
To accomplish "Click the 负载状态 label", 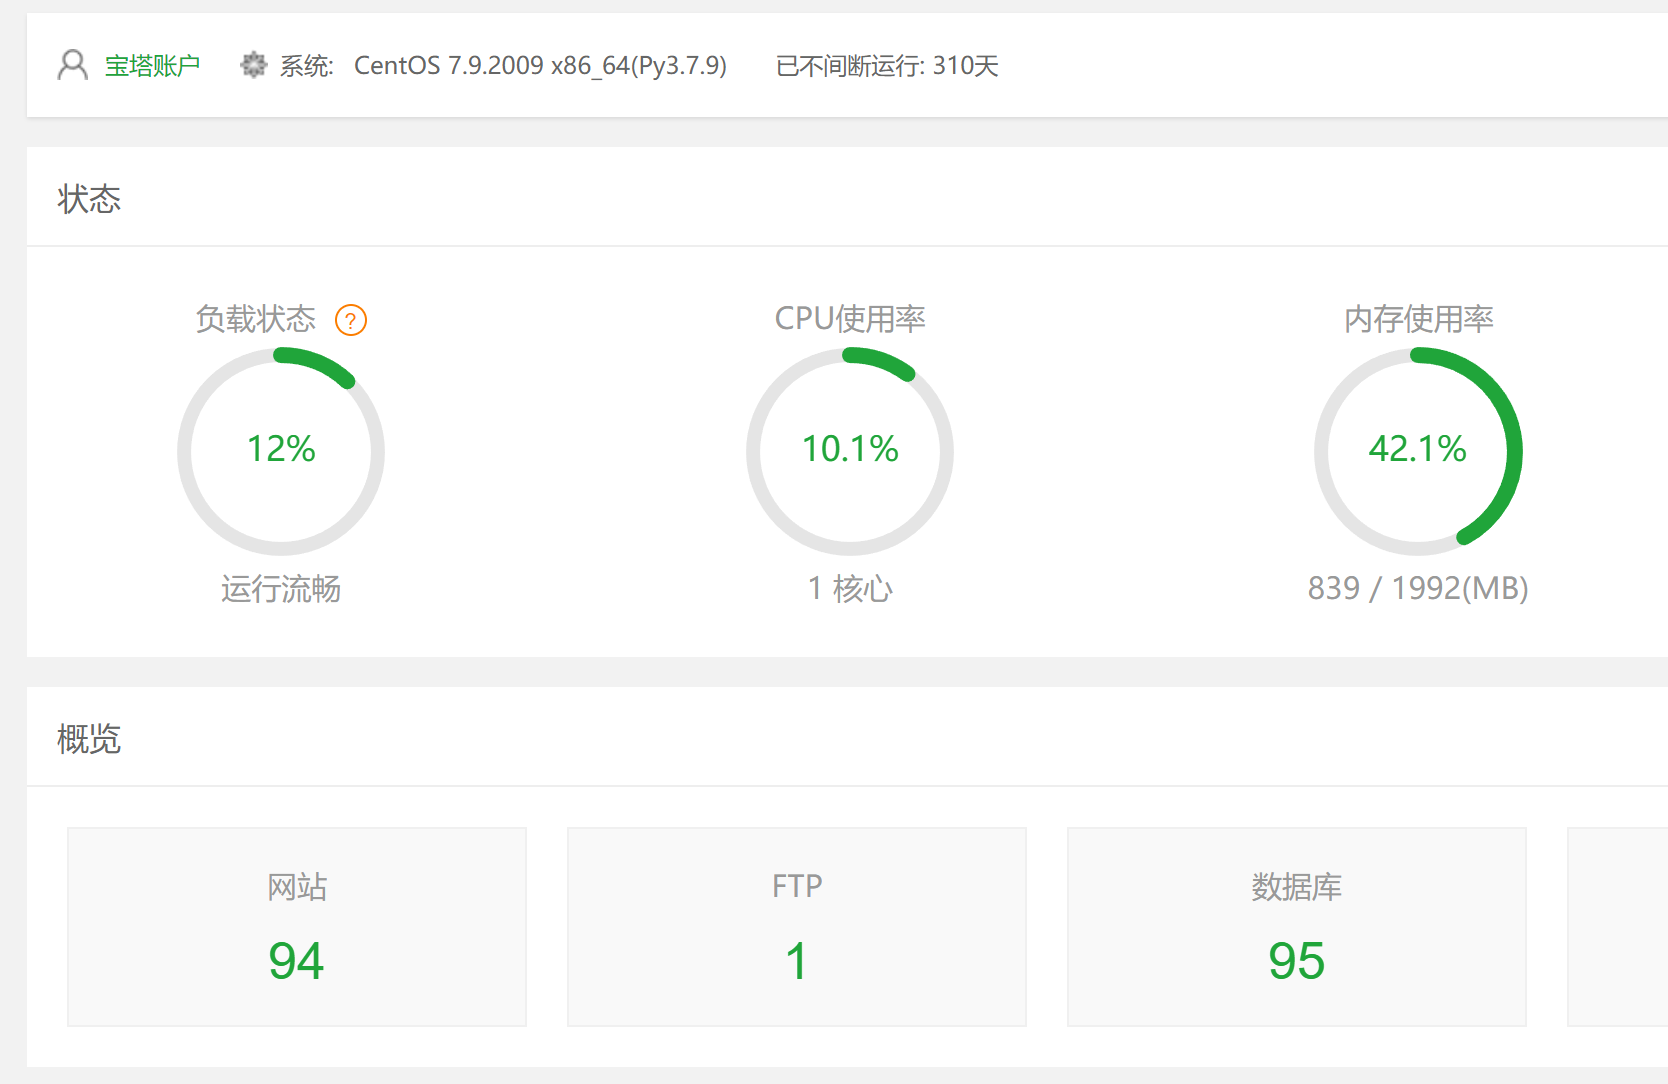I will [256, 319].
